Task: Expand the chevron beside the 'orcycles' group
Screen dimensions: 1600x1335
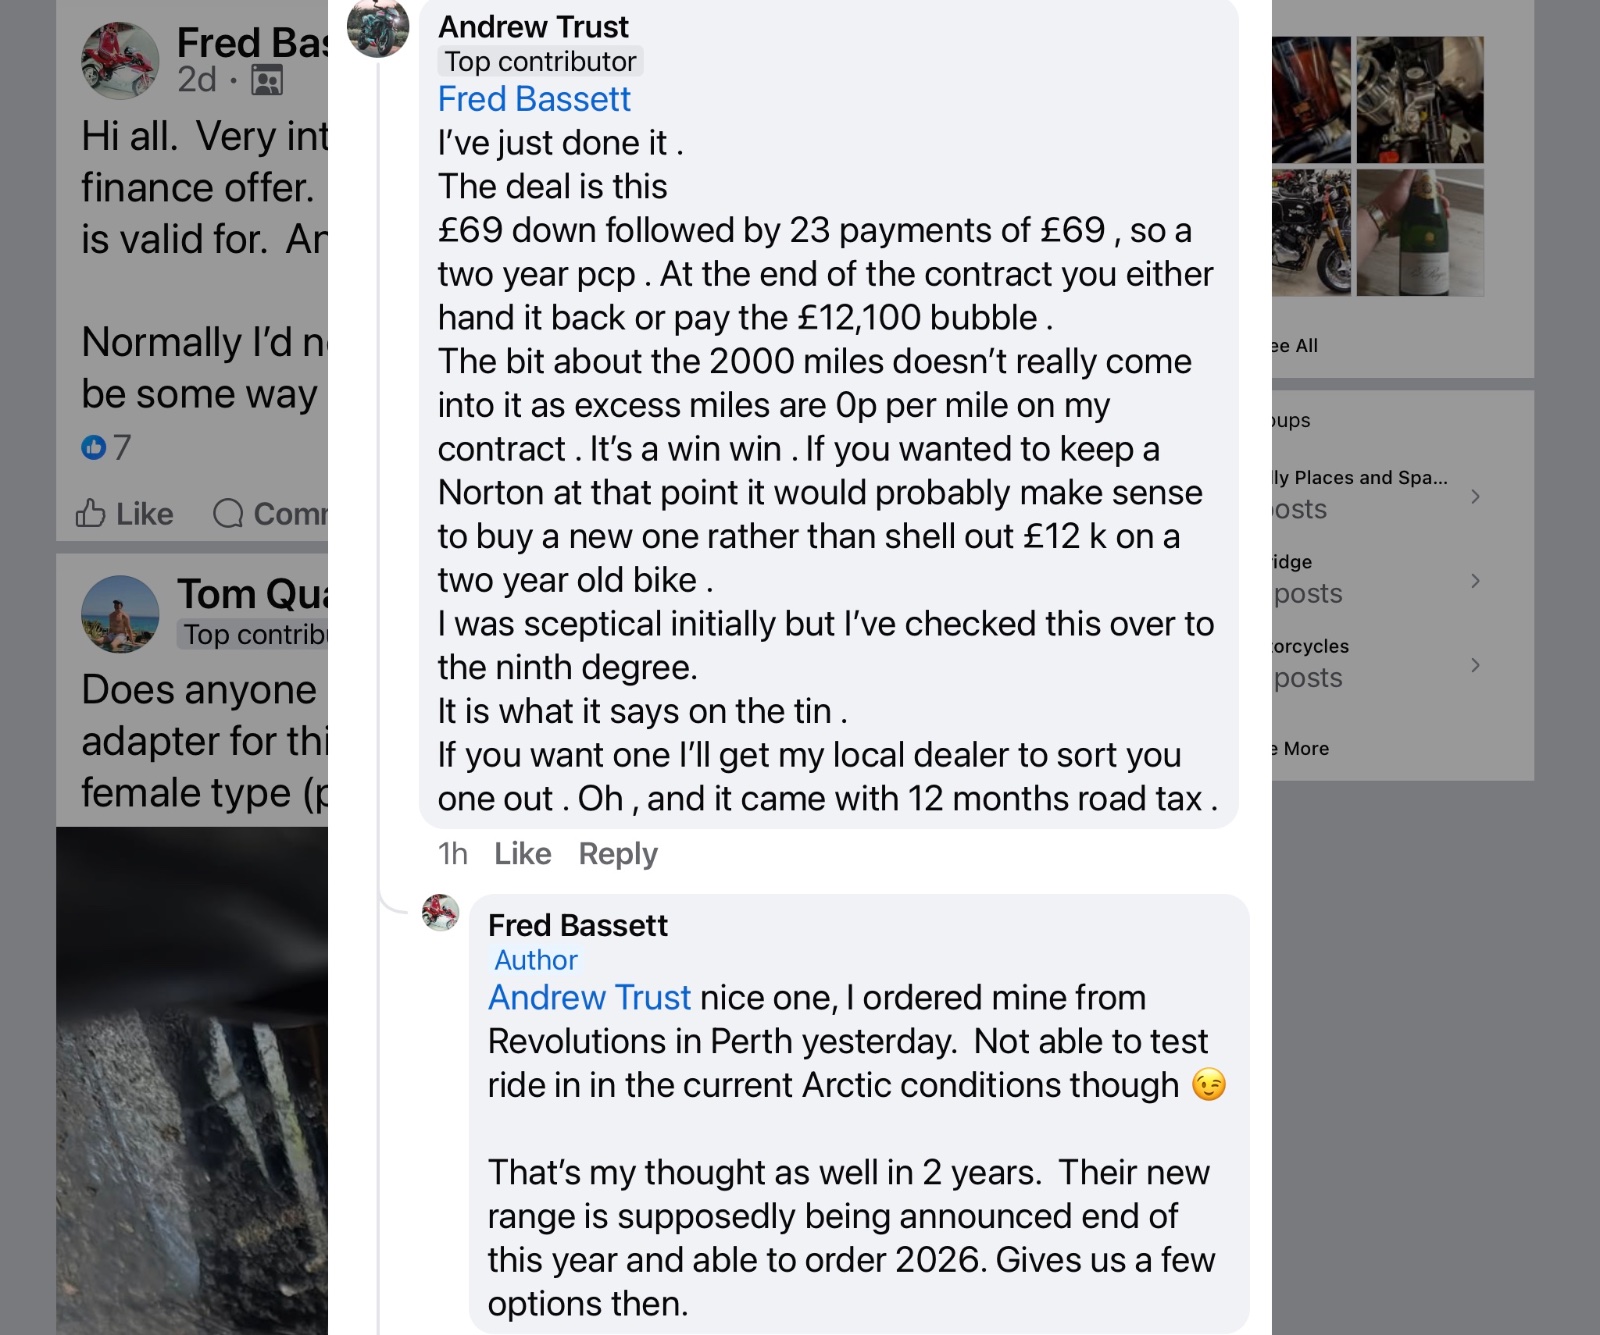Action: pos(1475,664)
